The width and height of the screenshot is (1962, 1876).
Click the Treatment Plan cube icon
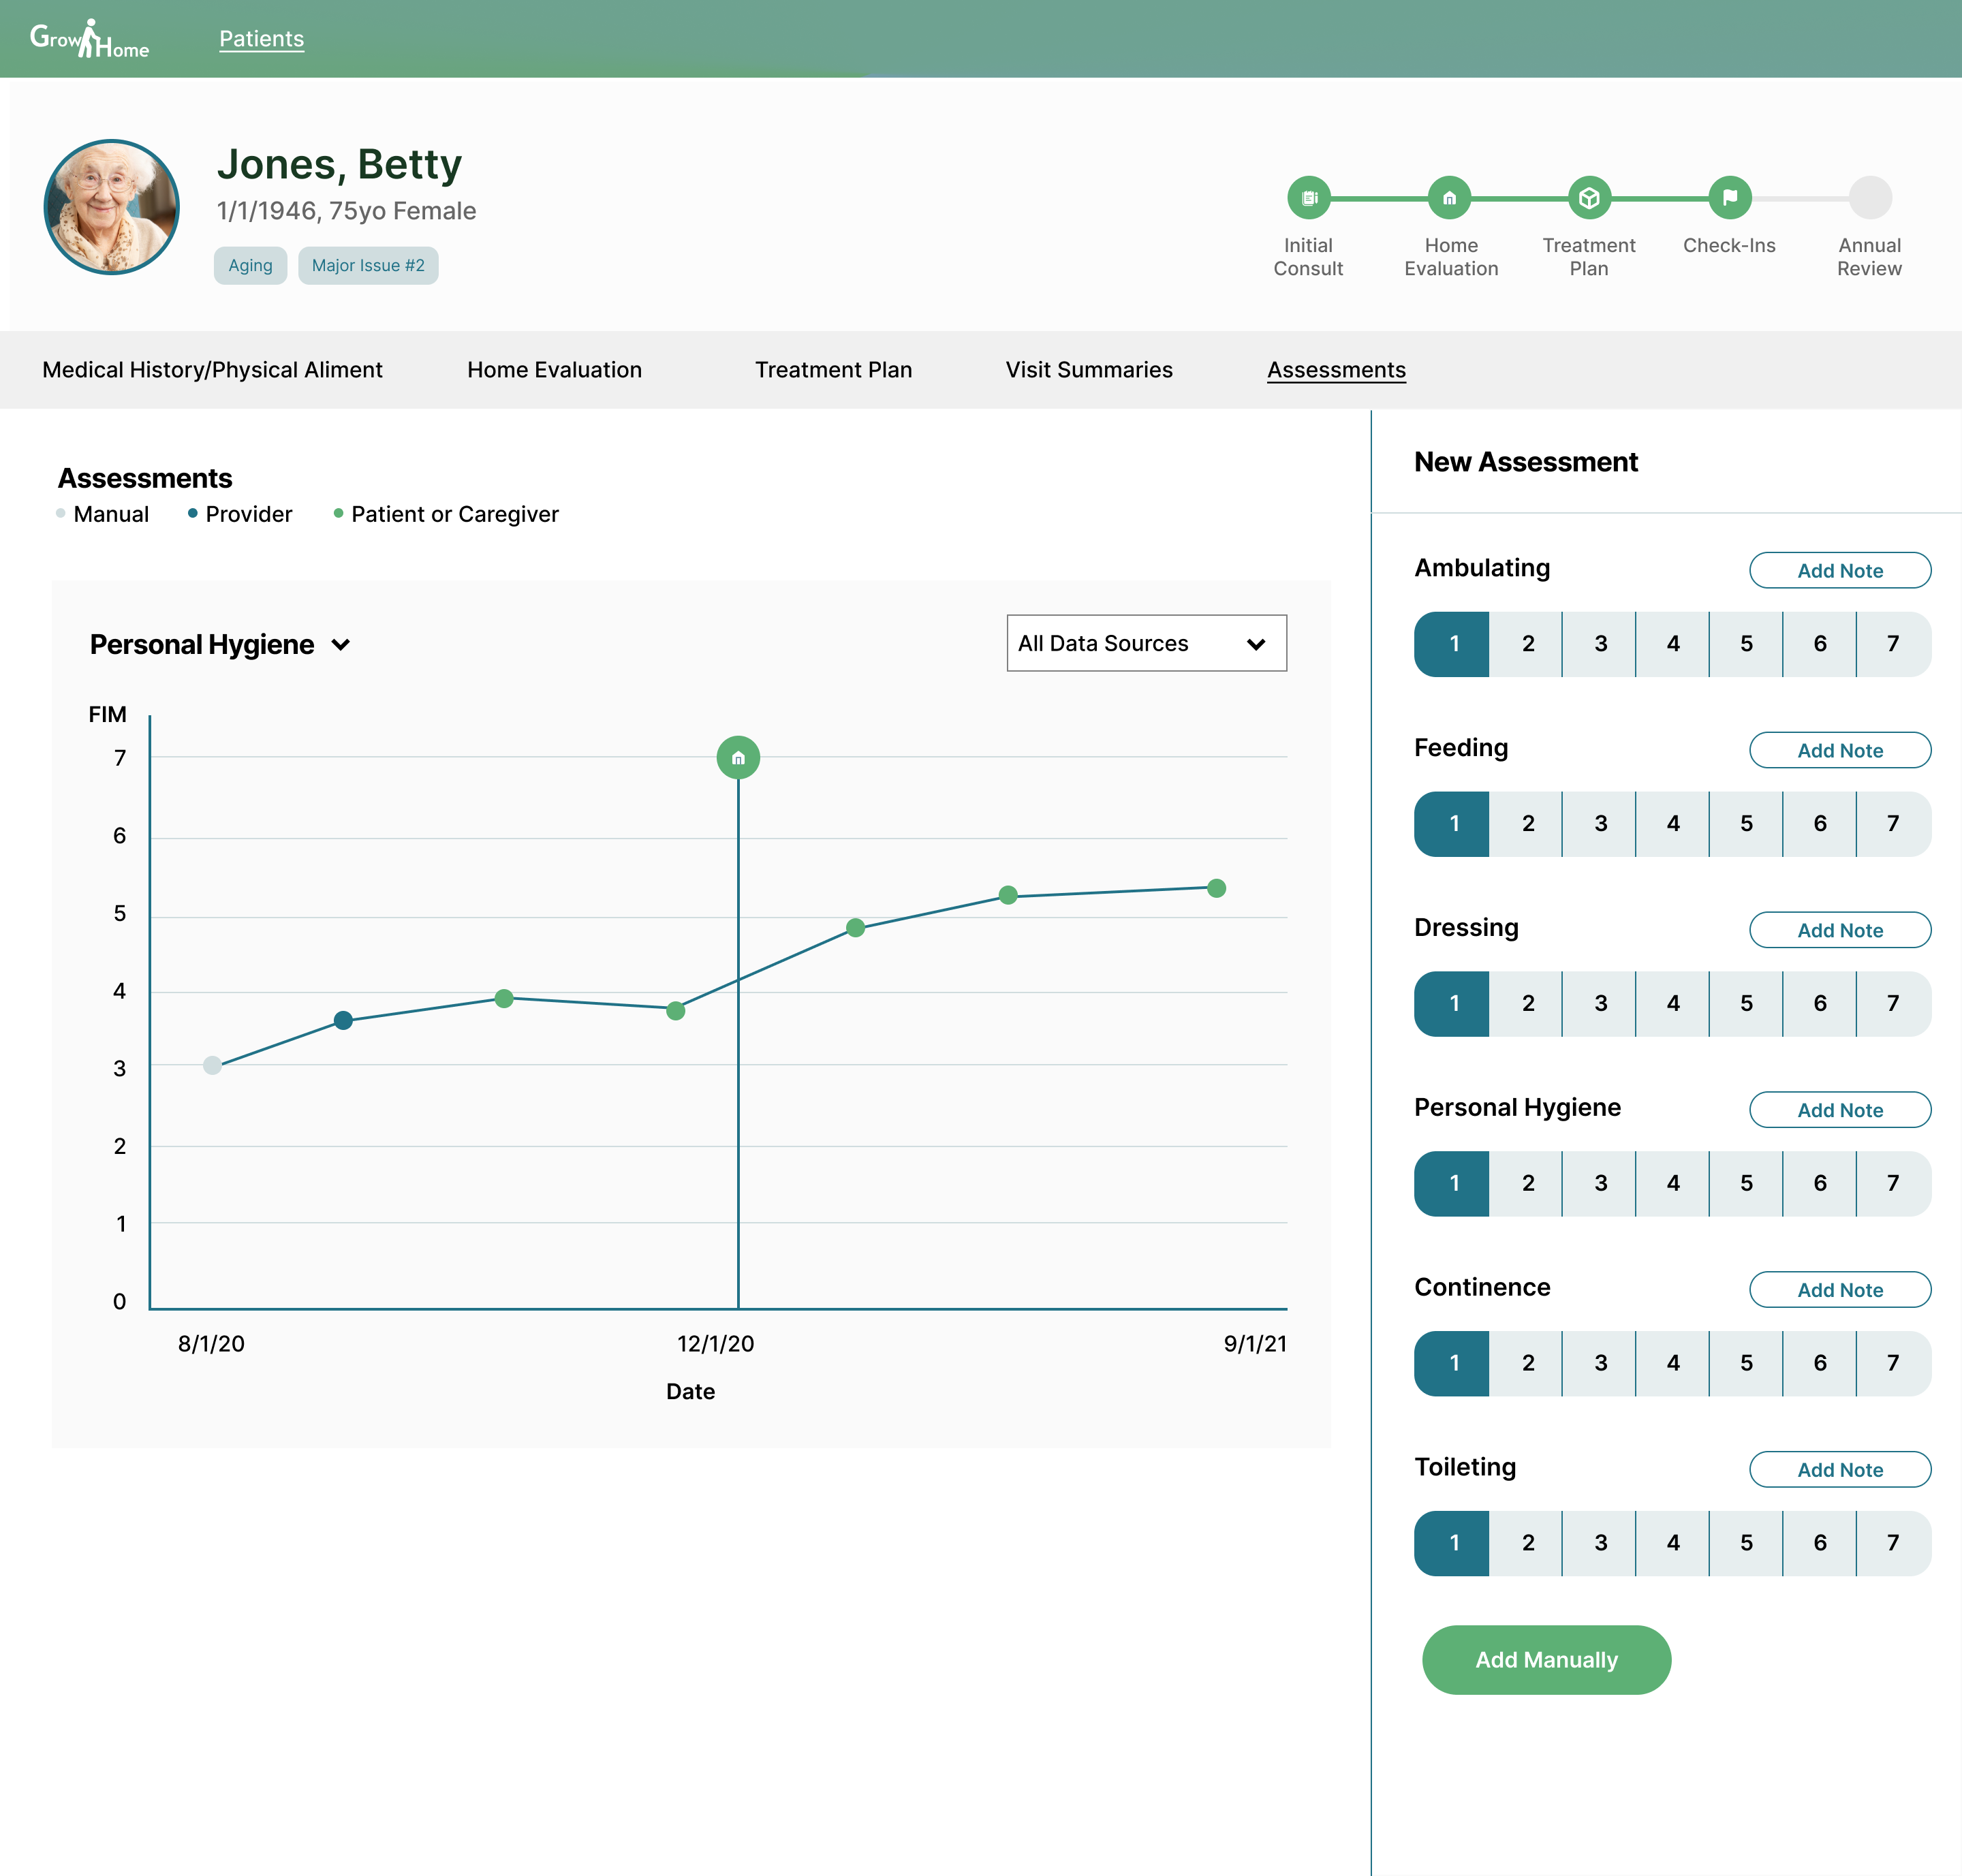coord(1589,198)
